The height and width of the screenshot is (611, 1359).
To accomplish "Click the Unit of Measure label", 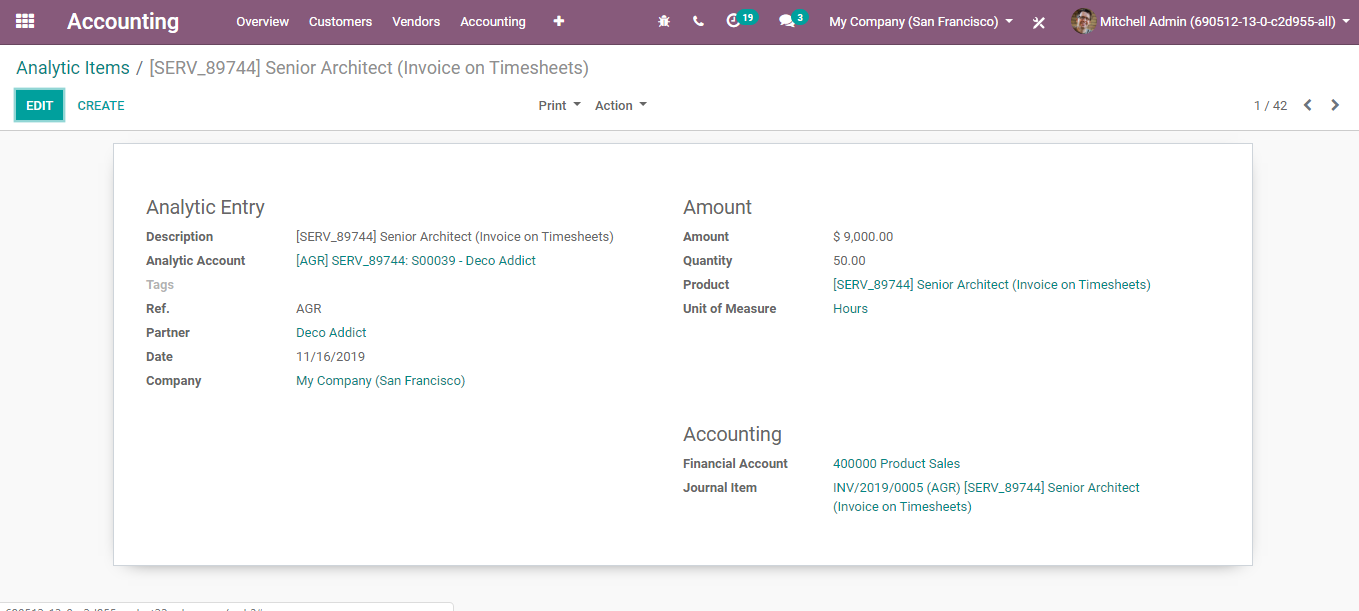I will tap(729, 309).
